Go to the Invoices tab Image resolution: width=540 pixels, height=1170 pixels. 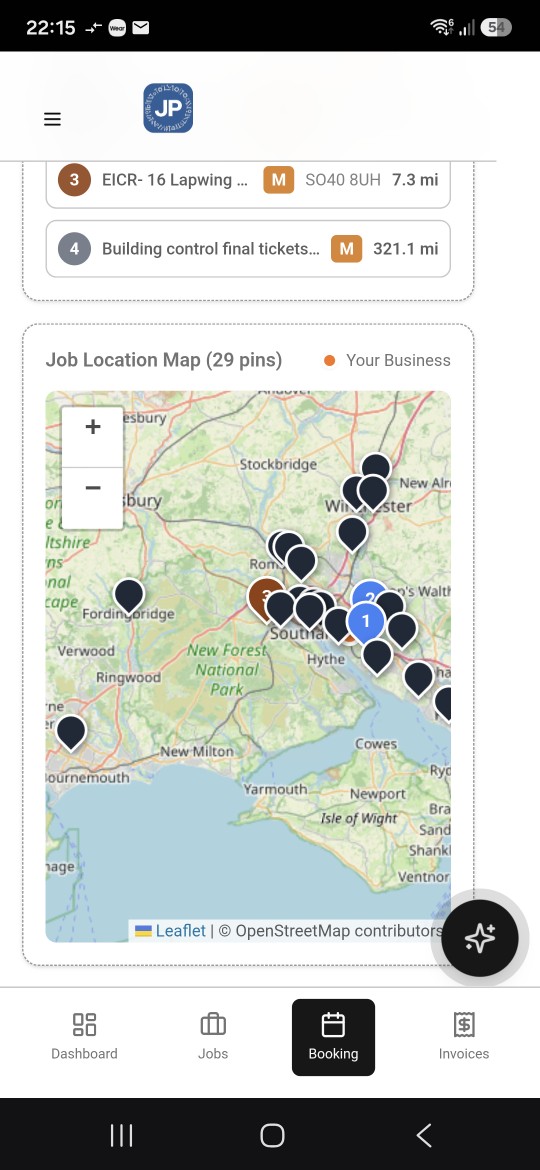point(464,1037)
